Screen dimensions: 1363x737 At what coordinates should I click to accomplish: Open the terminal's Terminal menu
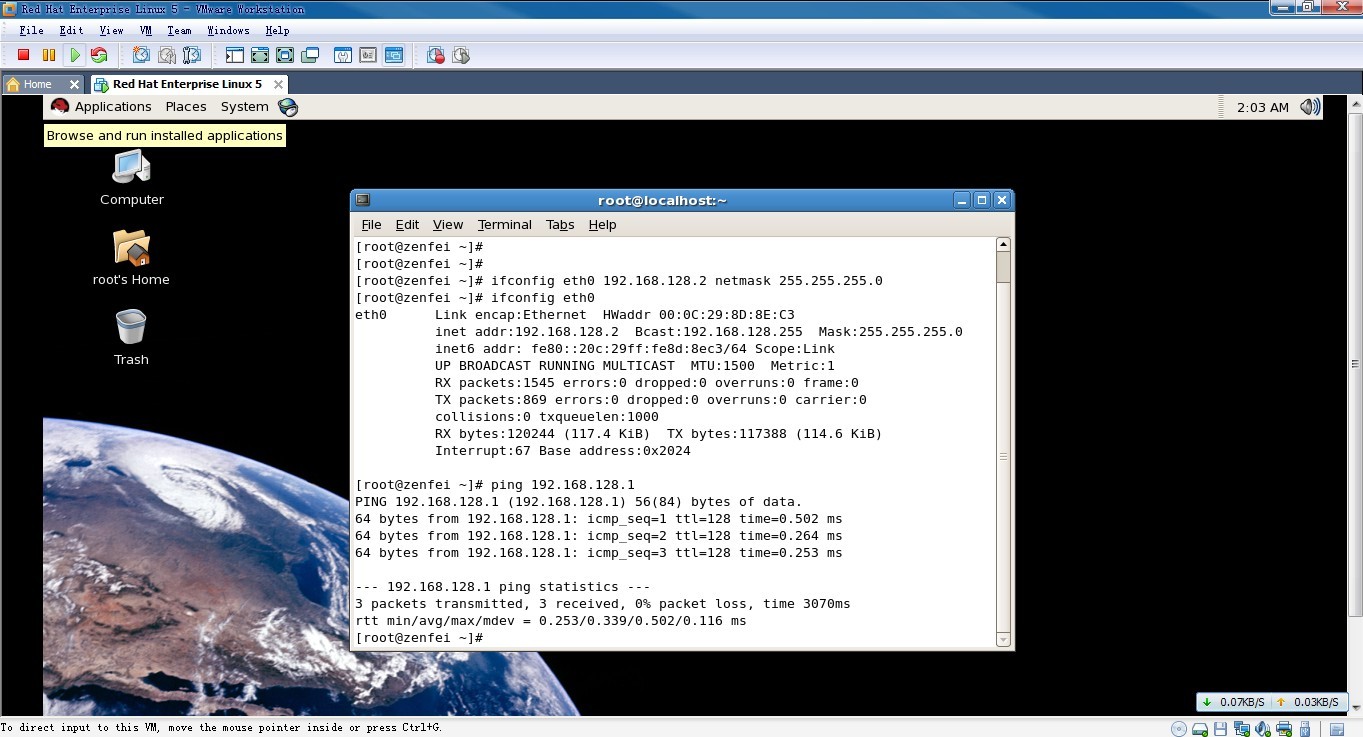point(504,225)
